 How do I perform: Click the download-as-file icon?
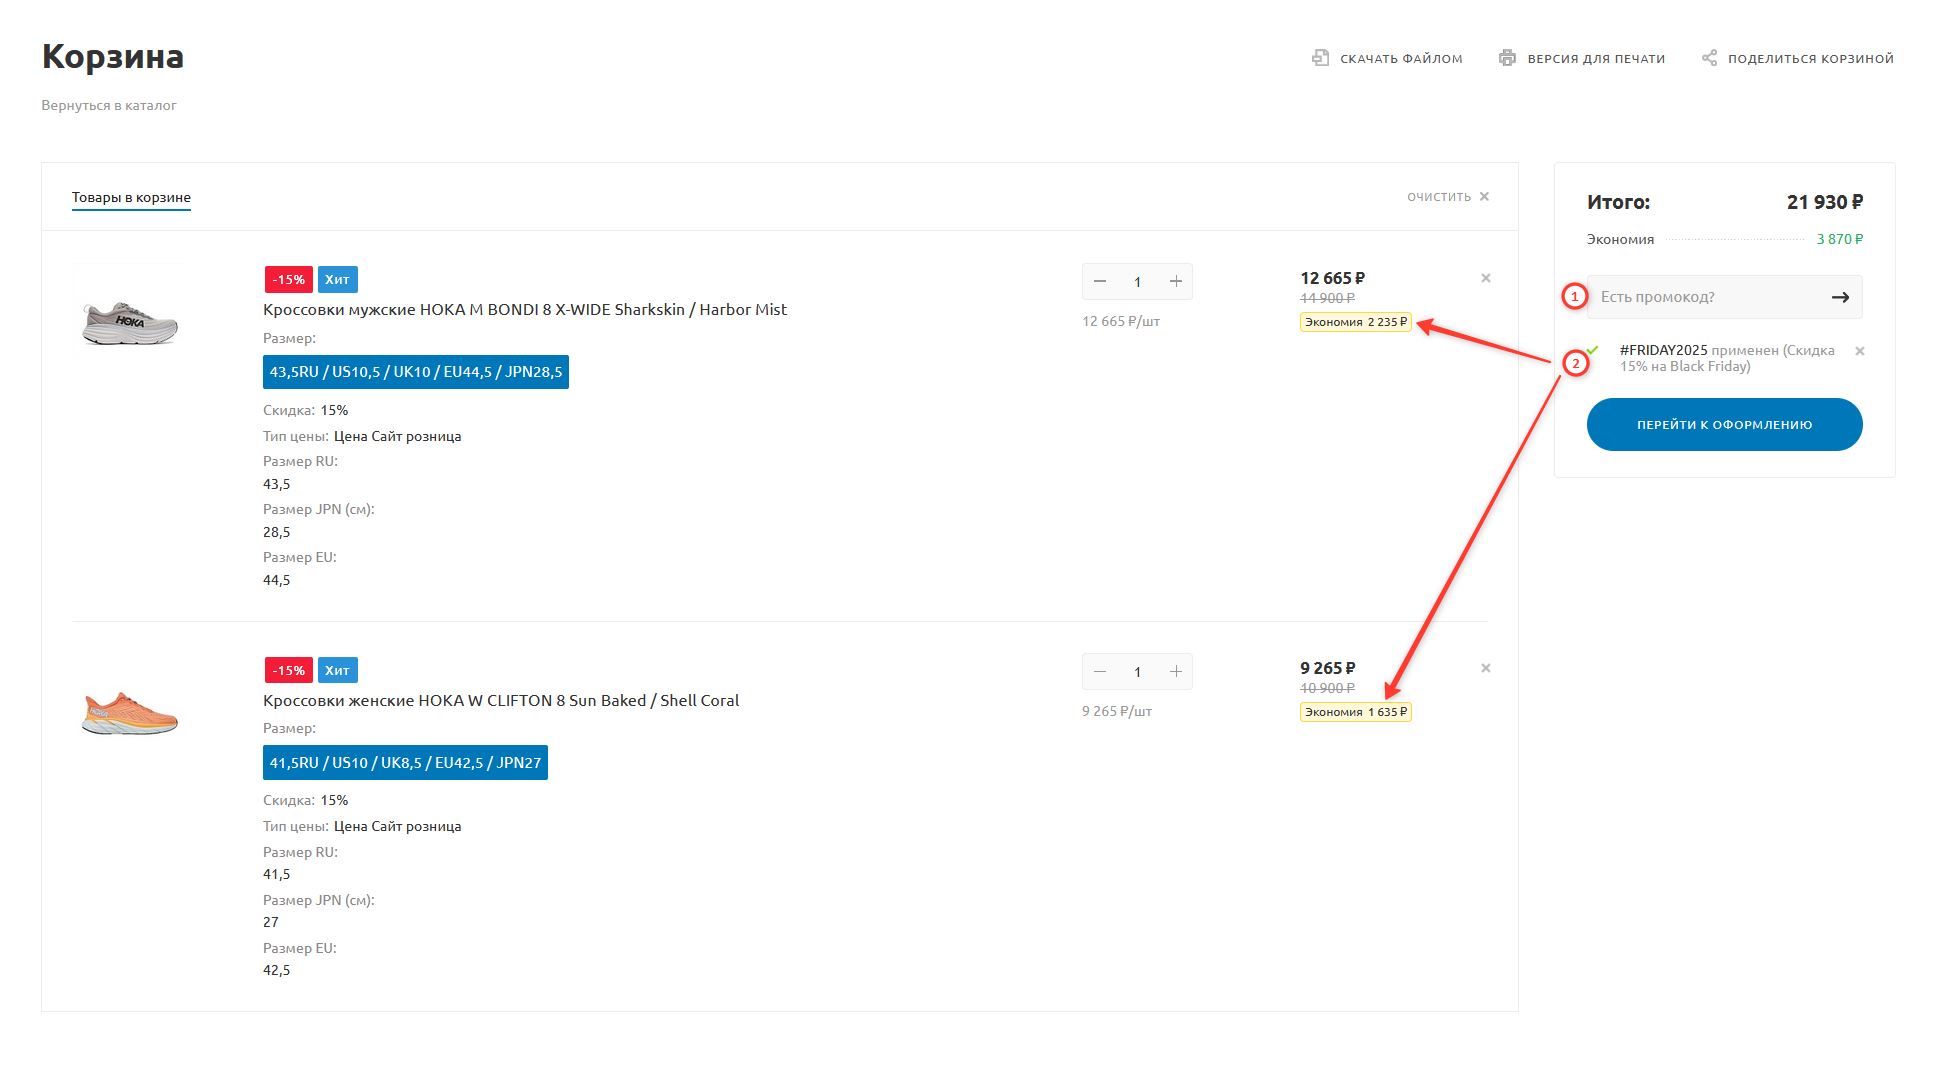1320,58
